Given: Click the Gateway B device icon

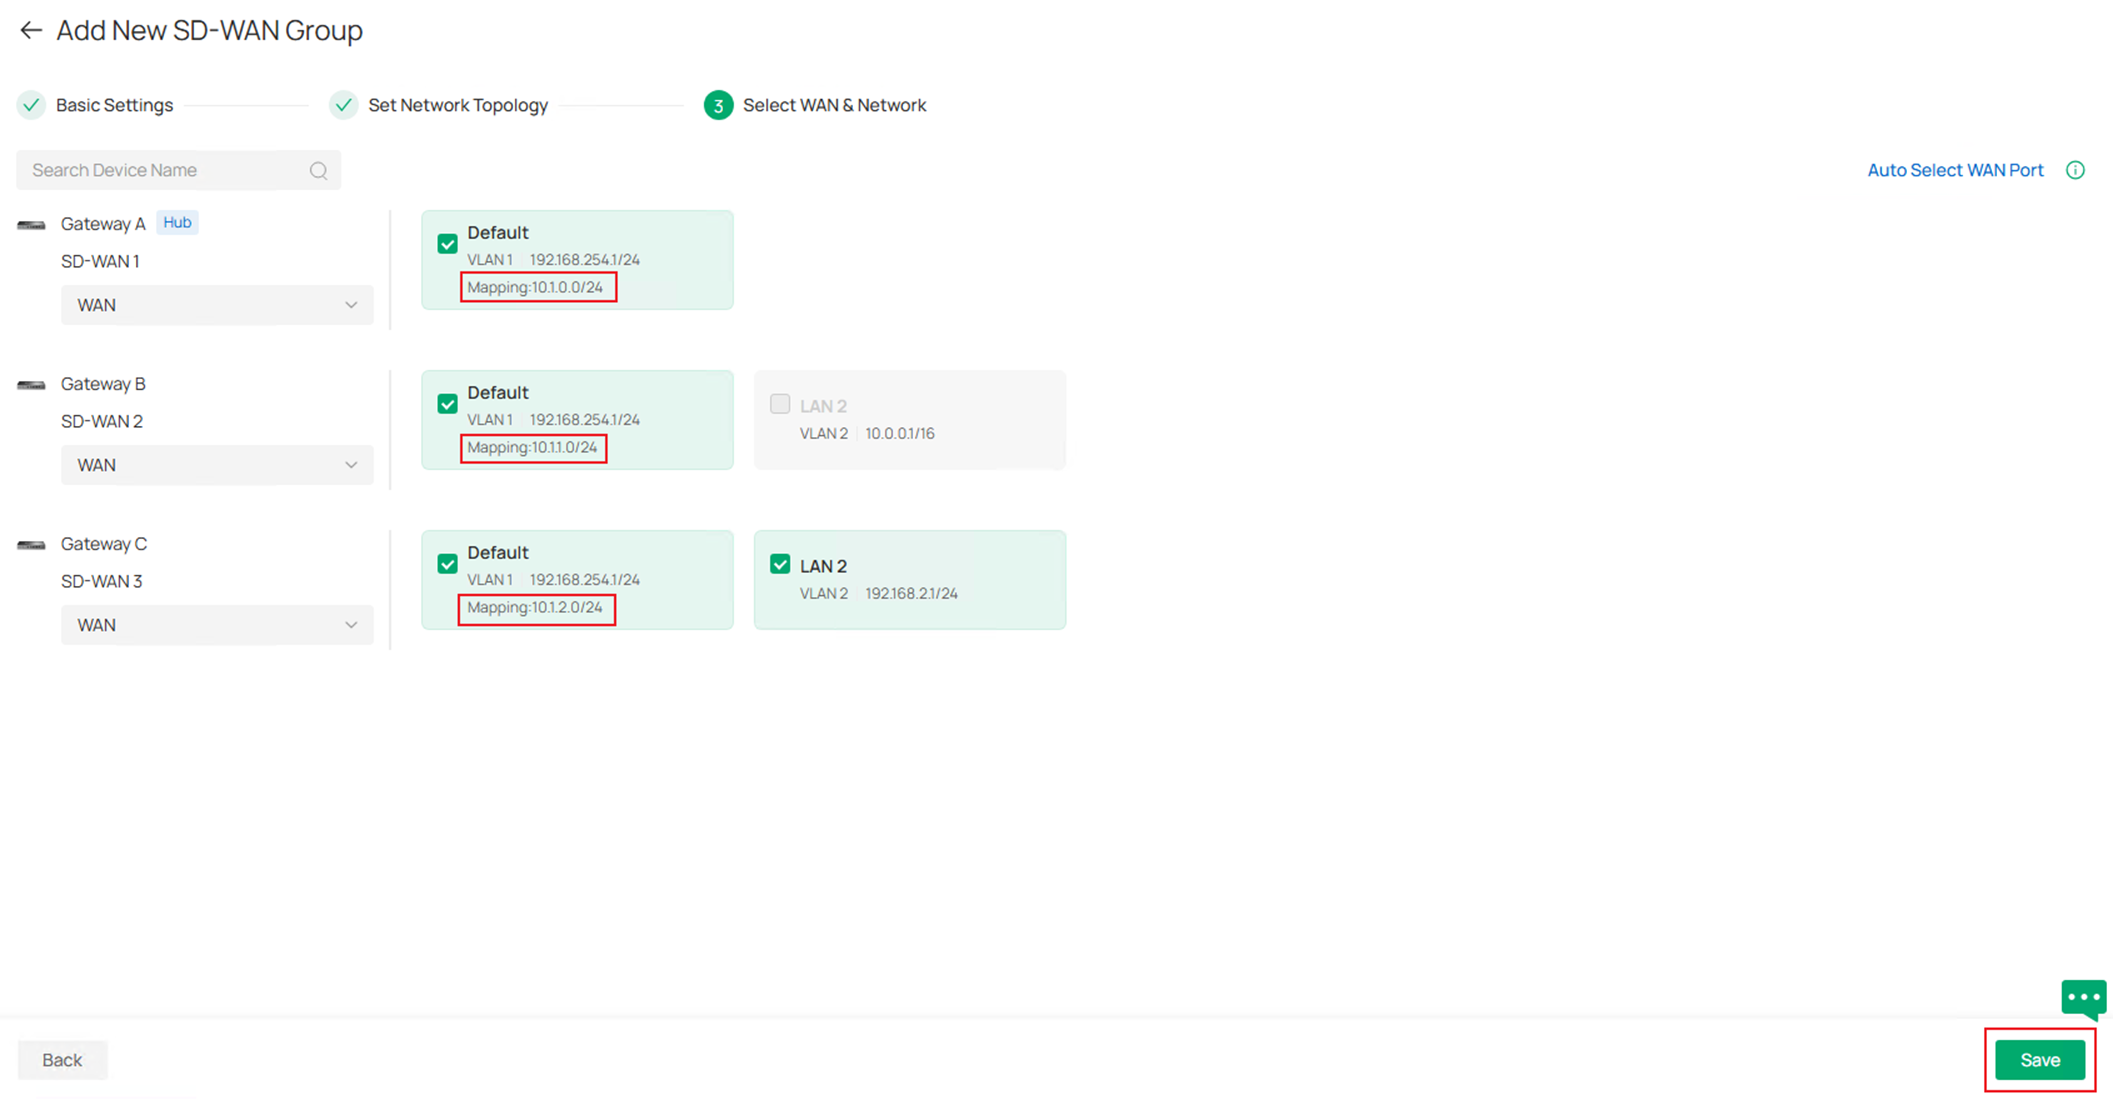Looking at the screenshot, I should pos(30,385).
